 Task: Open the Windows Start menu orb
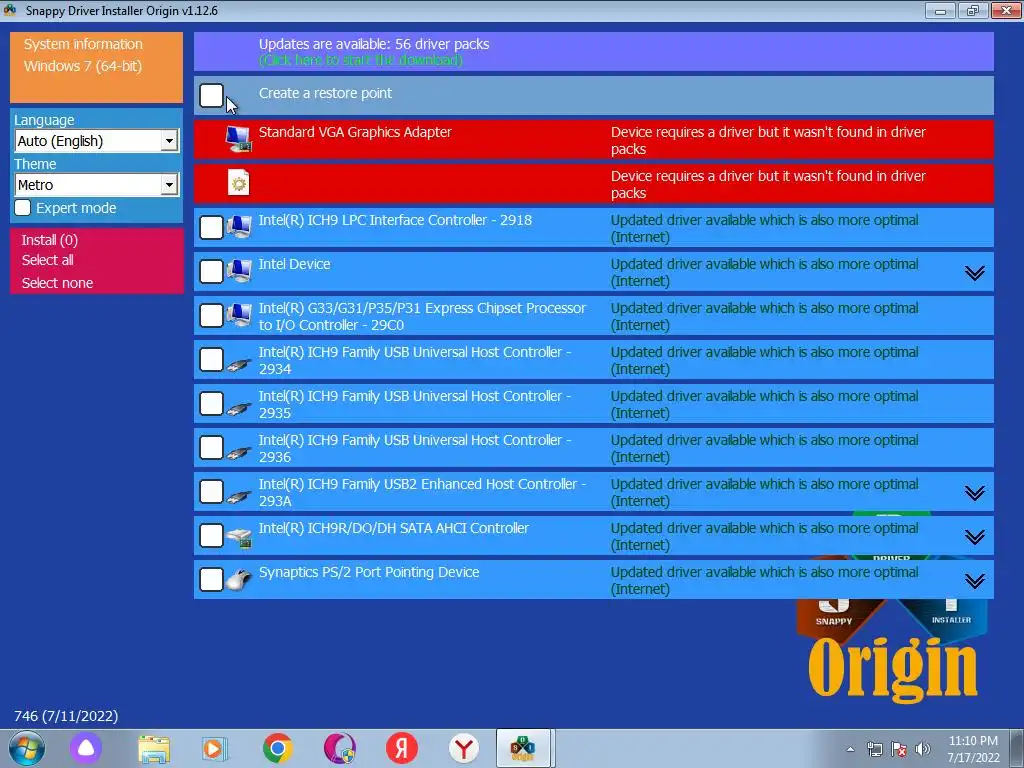(27, 748)
